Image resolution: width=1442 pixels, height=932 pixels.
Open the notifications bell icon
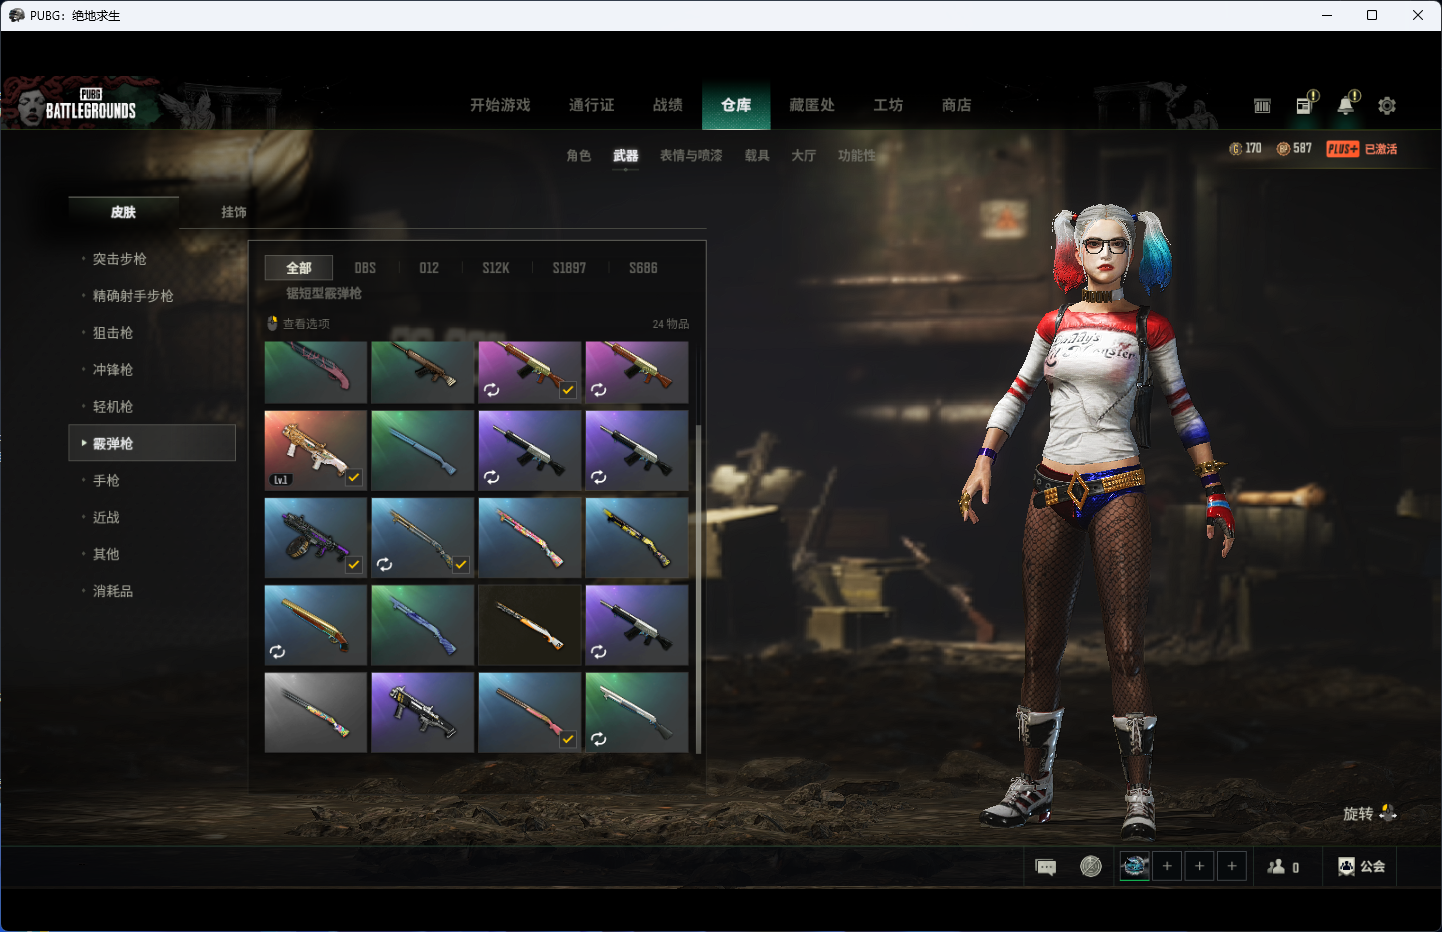pyautogui.click(x=1346, y=105)
